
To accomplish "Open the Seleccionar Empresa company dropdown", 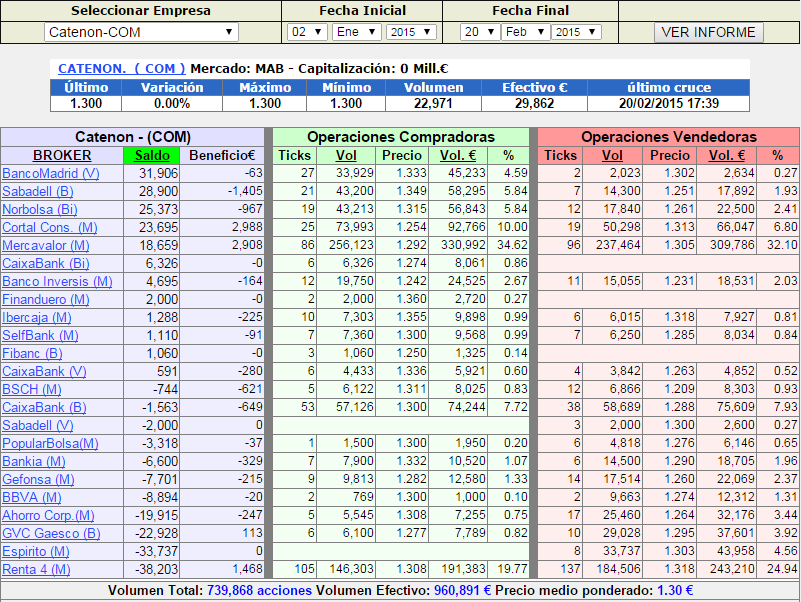I will 141,32.
